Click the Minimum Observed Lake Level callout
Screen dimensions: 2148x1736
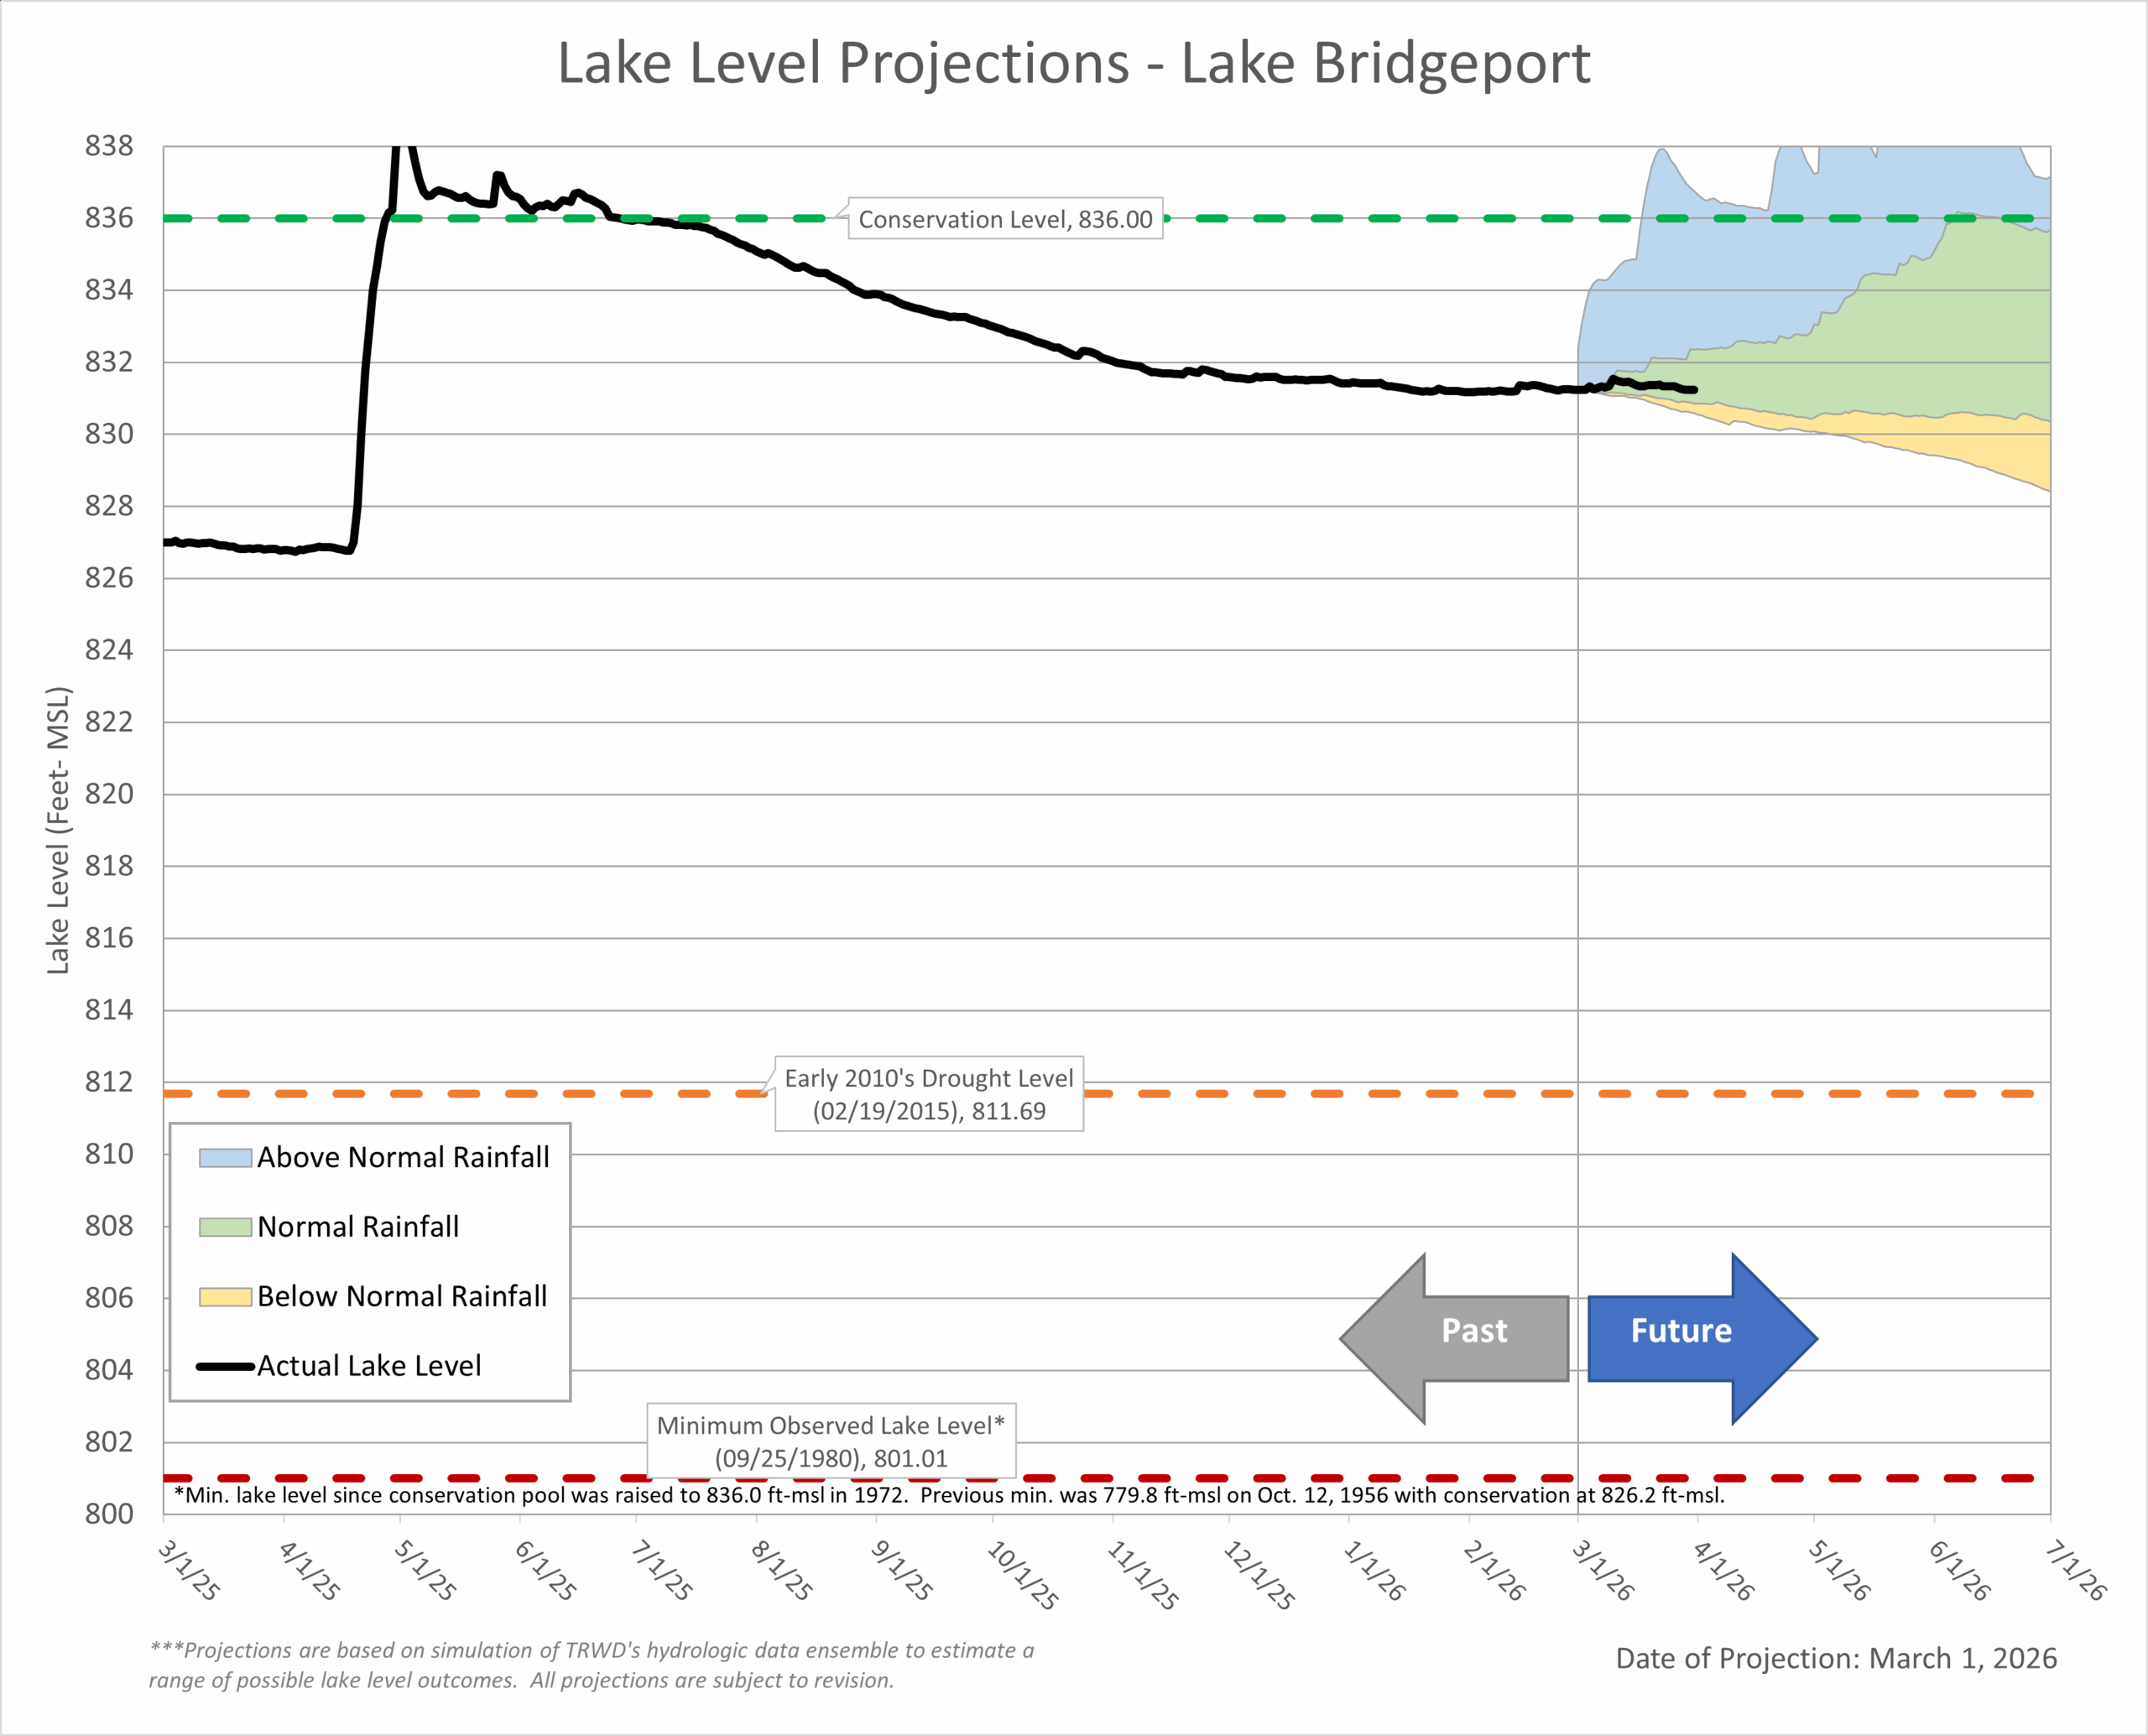click(831, 1441)
